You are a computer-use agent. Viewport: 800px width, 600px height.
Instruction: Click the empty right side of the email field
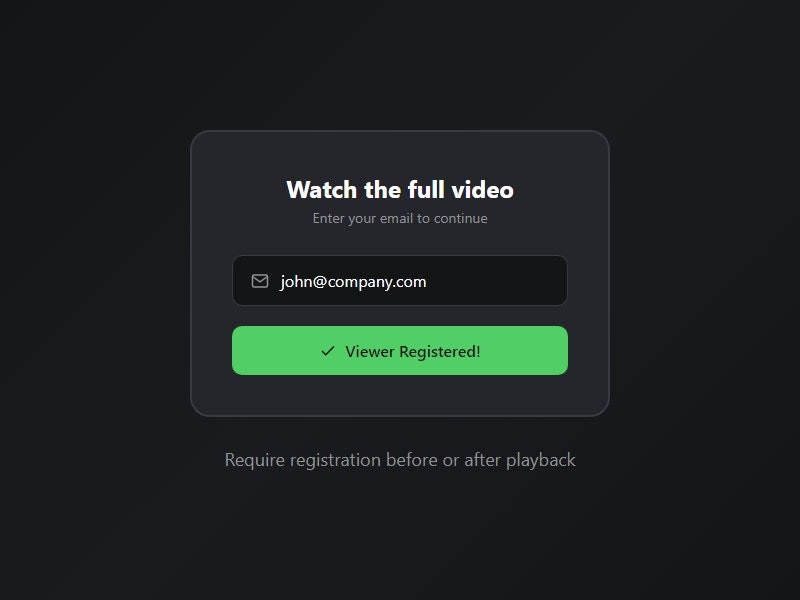tap(495, 281)
